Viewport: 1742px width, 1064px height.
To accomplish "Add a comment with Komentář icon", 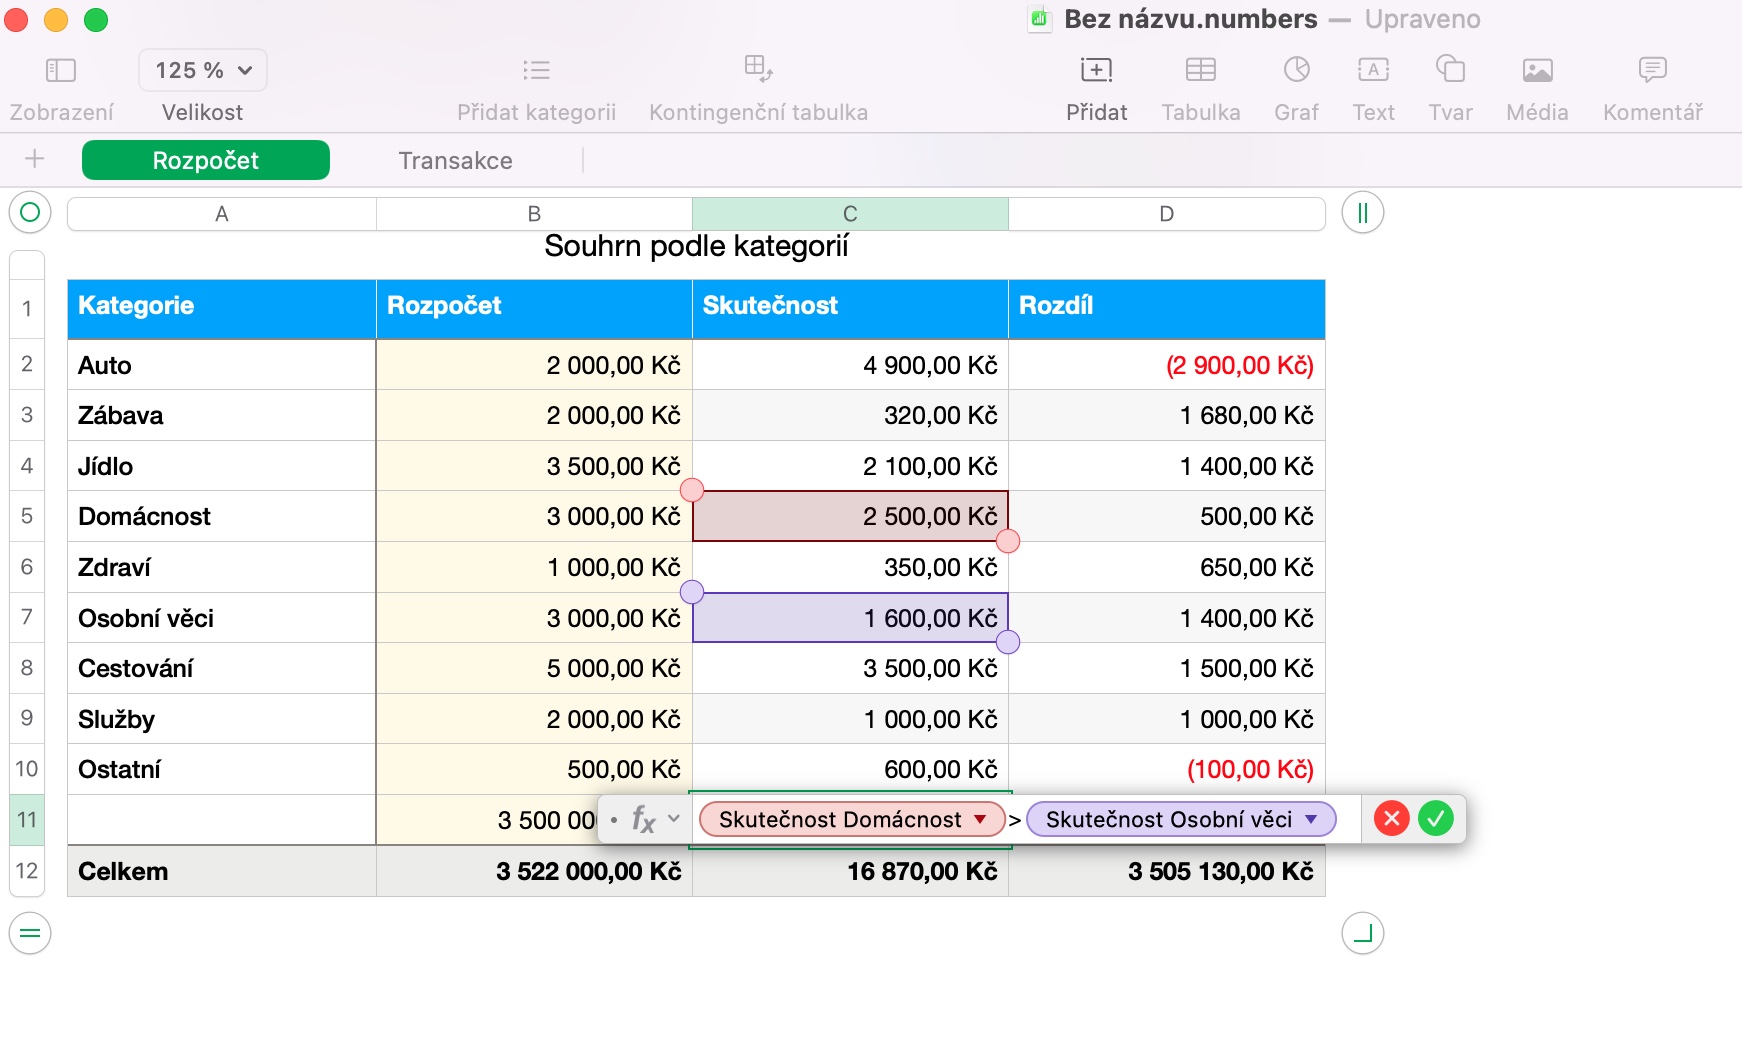I will pyautogui.click(x=1652, y=70).
